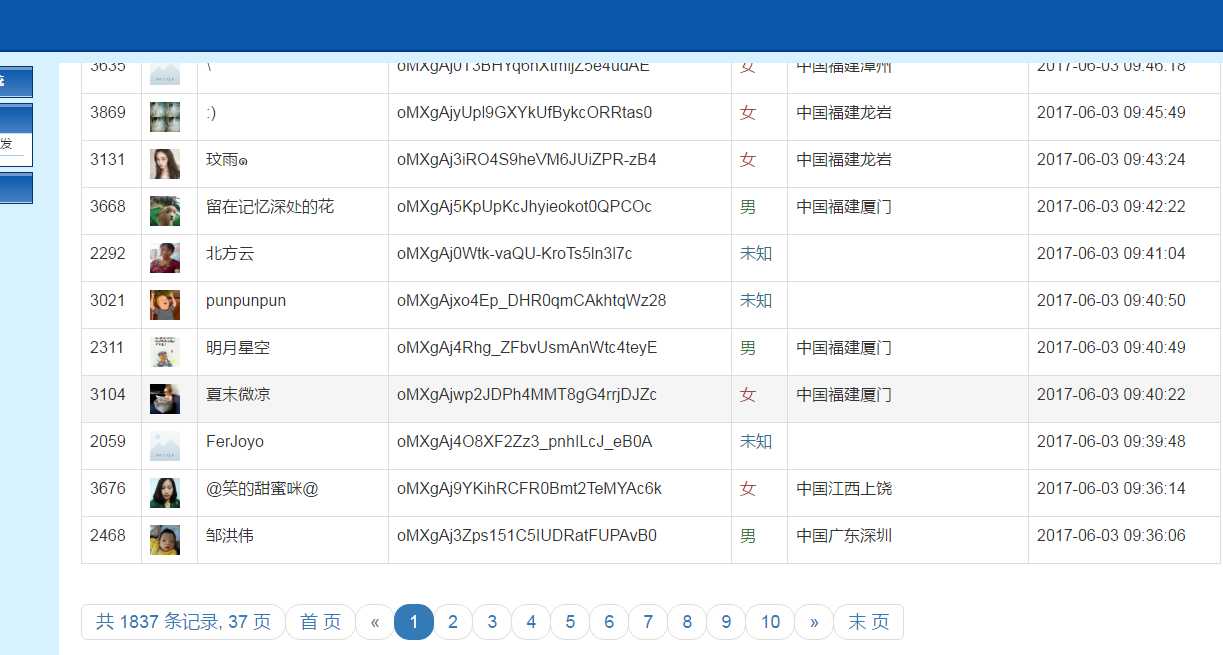
Task: Click openid oMXgAjyUpl9GXYkUfBykcORRtas0
Action: pos(525,112)
